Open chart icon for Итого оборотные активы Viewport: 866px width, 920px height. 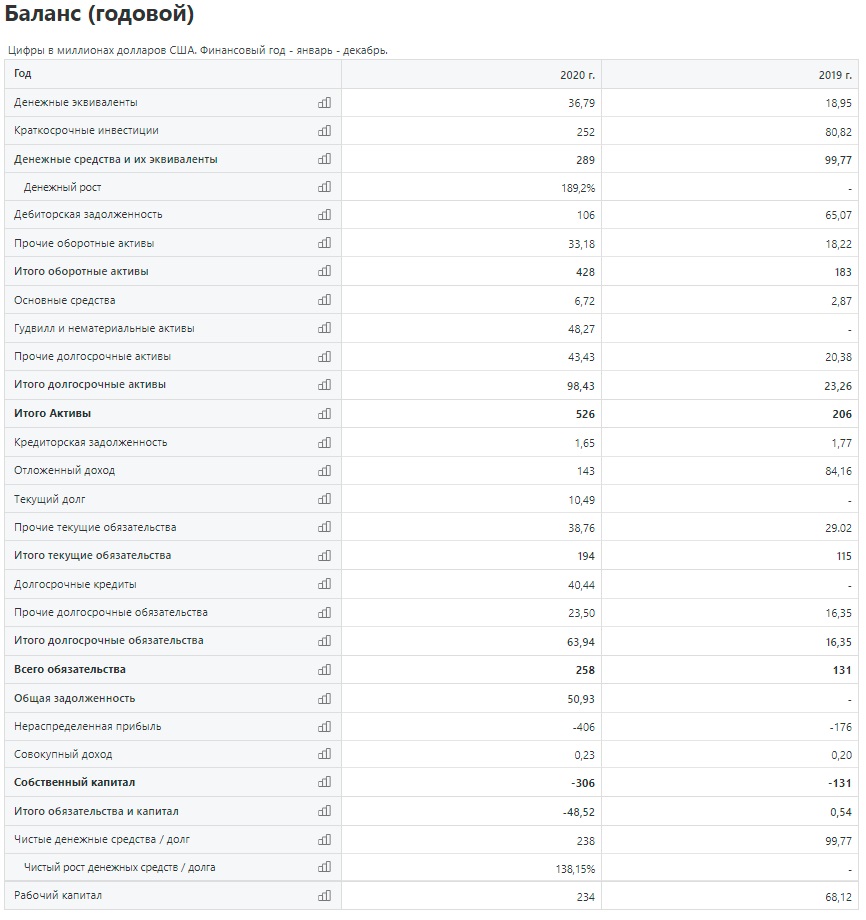click(324, 271)
